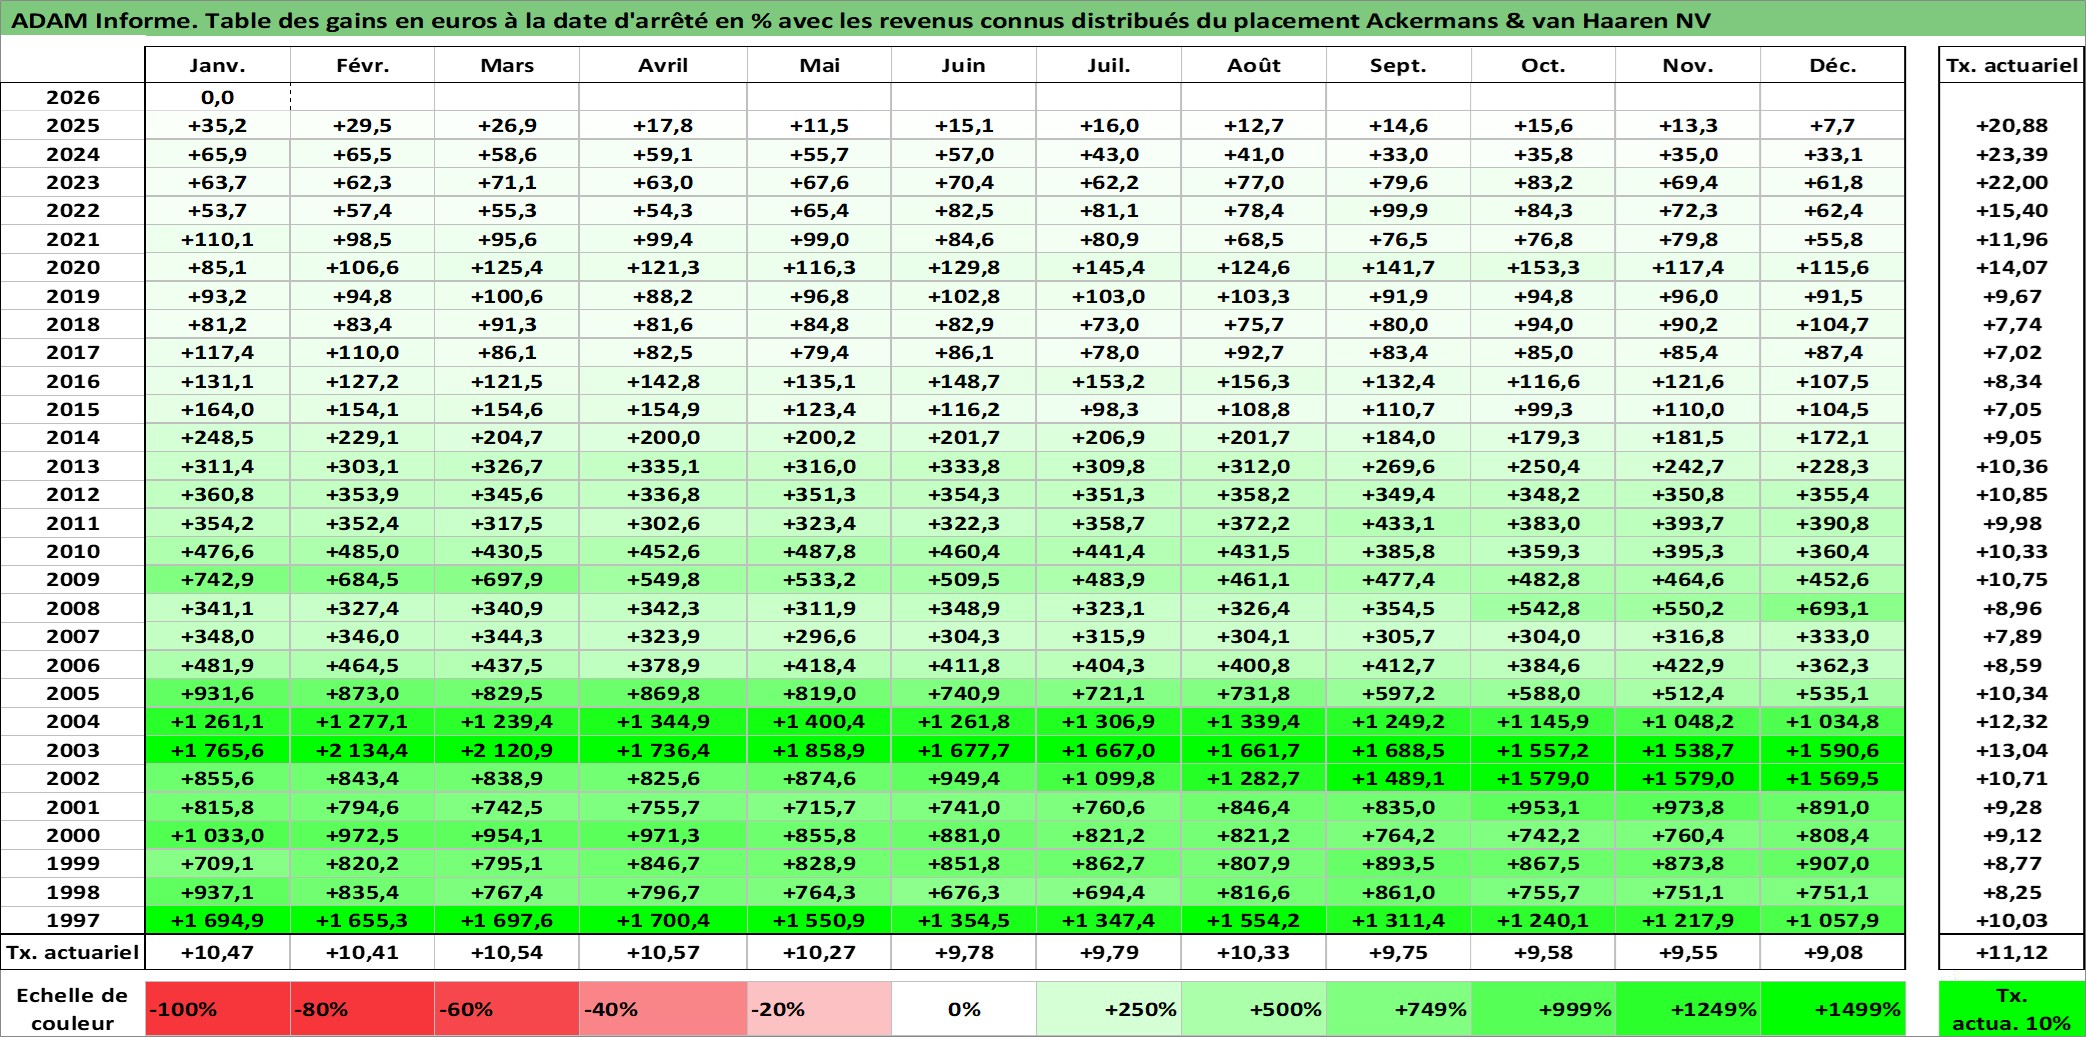This screenshot has width=2086, height=1037.
Task: Select the Févr. column header
Action: click(x=362, y=65)
